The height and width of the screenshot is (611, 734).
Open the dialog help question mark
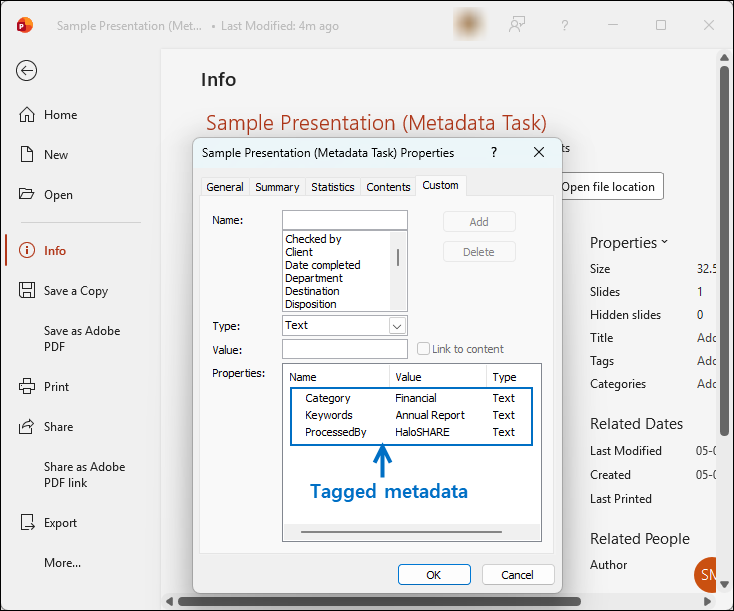(x=493, y=152)
